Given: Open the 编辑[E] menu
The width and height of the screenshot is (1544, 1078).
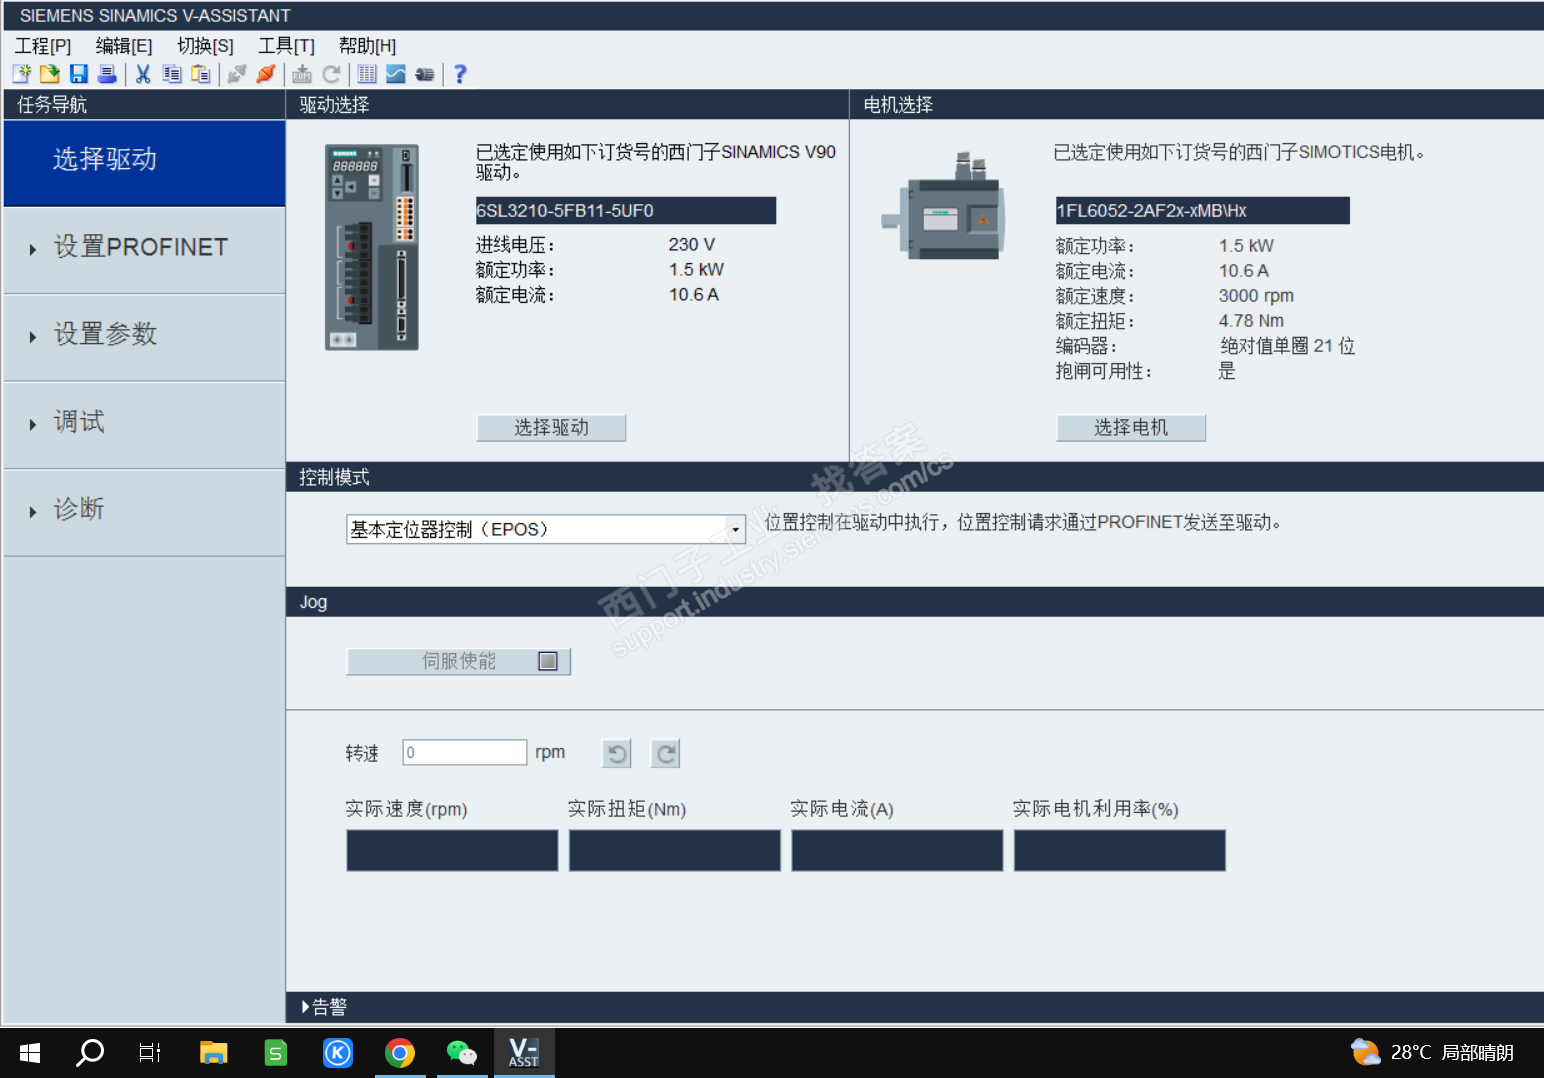Looking at the screenshot, I should coord(124,46).
